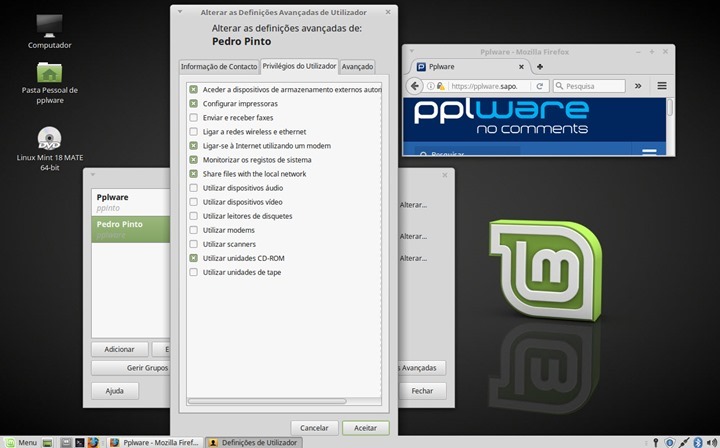Click the Cancelar button
Viewport: 720px width, 448px height.
pos(314,428)
